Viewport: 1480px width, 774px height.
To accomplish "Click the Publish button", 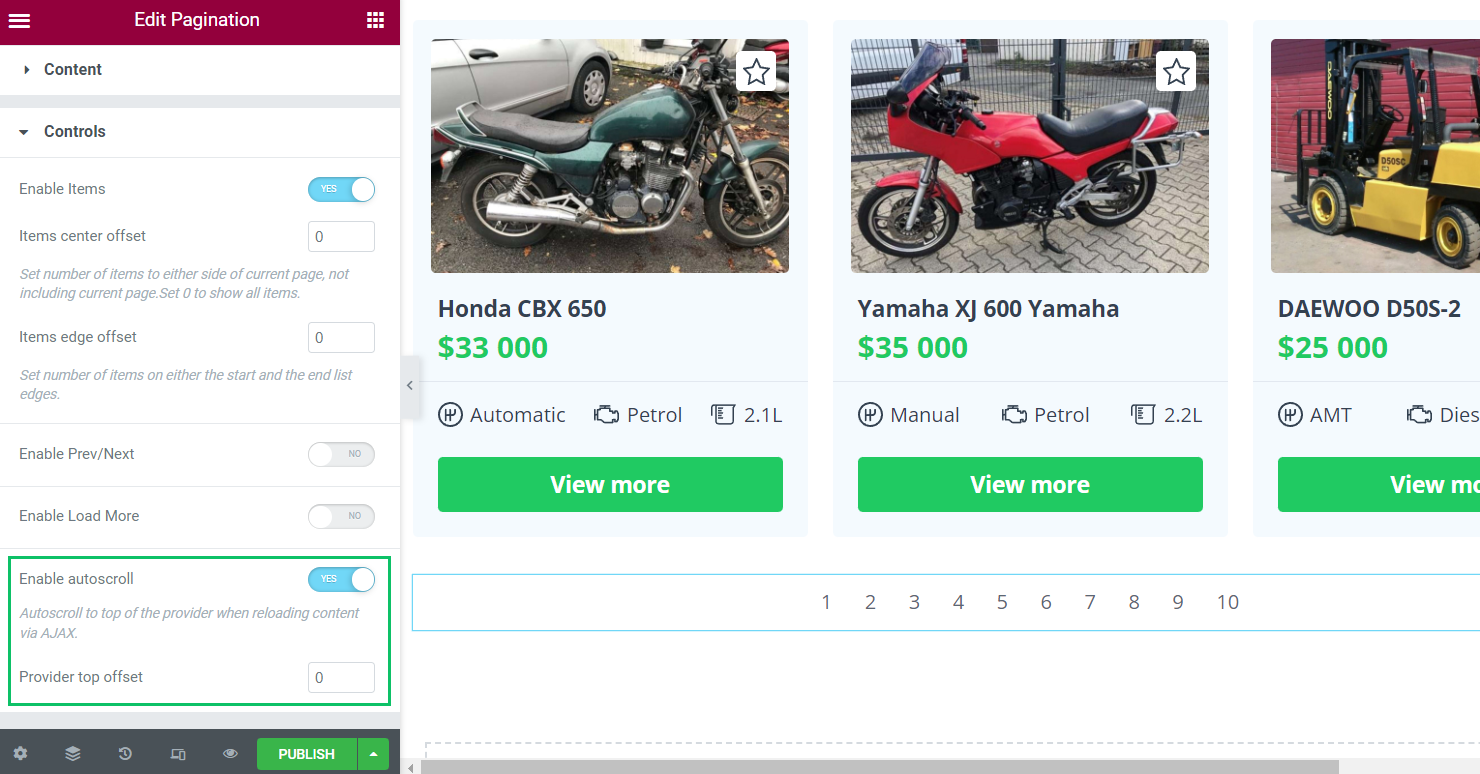I will point(307,754).
